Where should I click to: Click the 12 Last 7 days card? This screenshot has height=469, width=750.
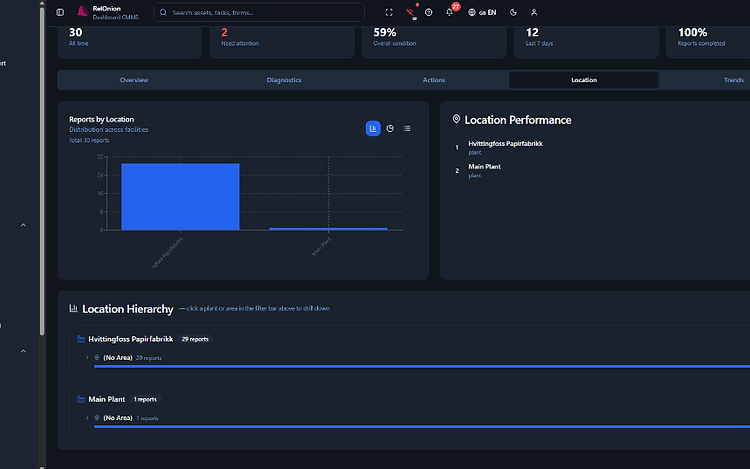click(586, 42)
